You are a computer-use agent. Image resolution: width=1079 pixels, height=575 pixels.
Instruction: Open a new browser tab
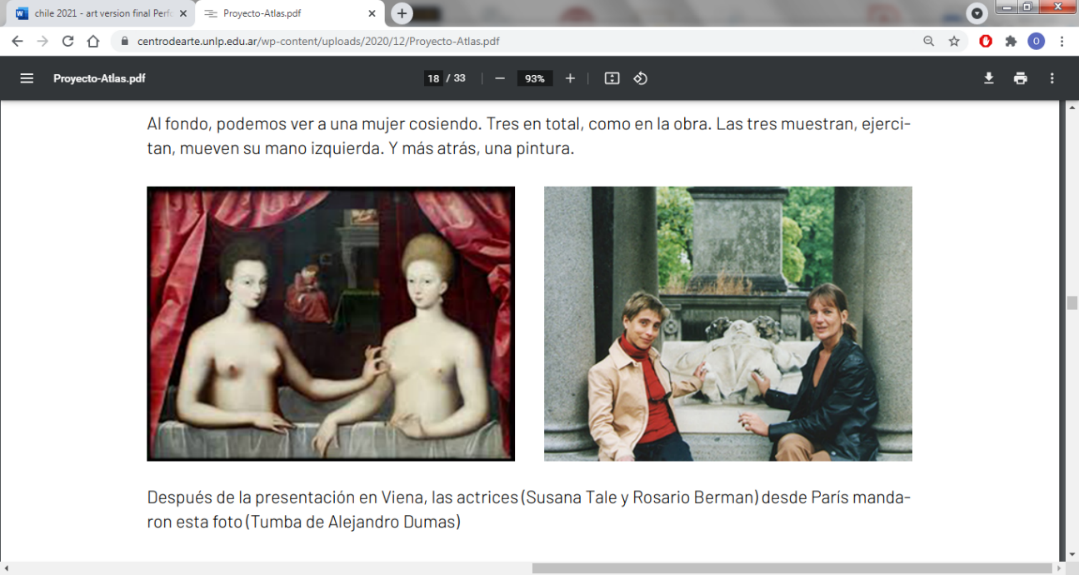(402, 13)
